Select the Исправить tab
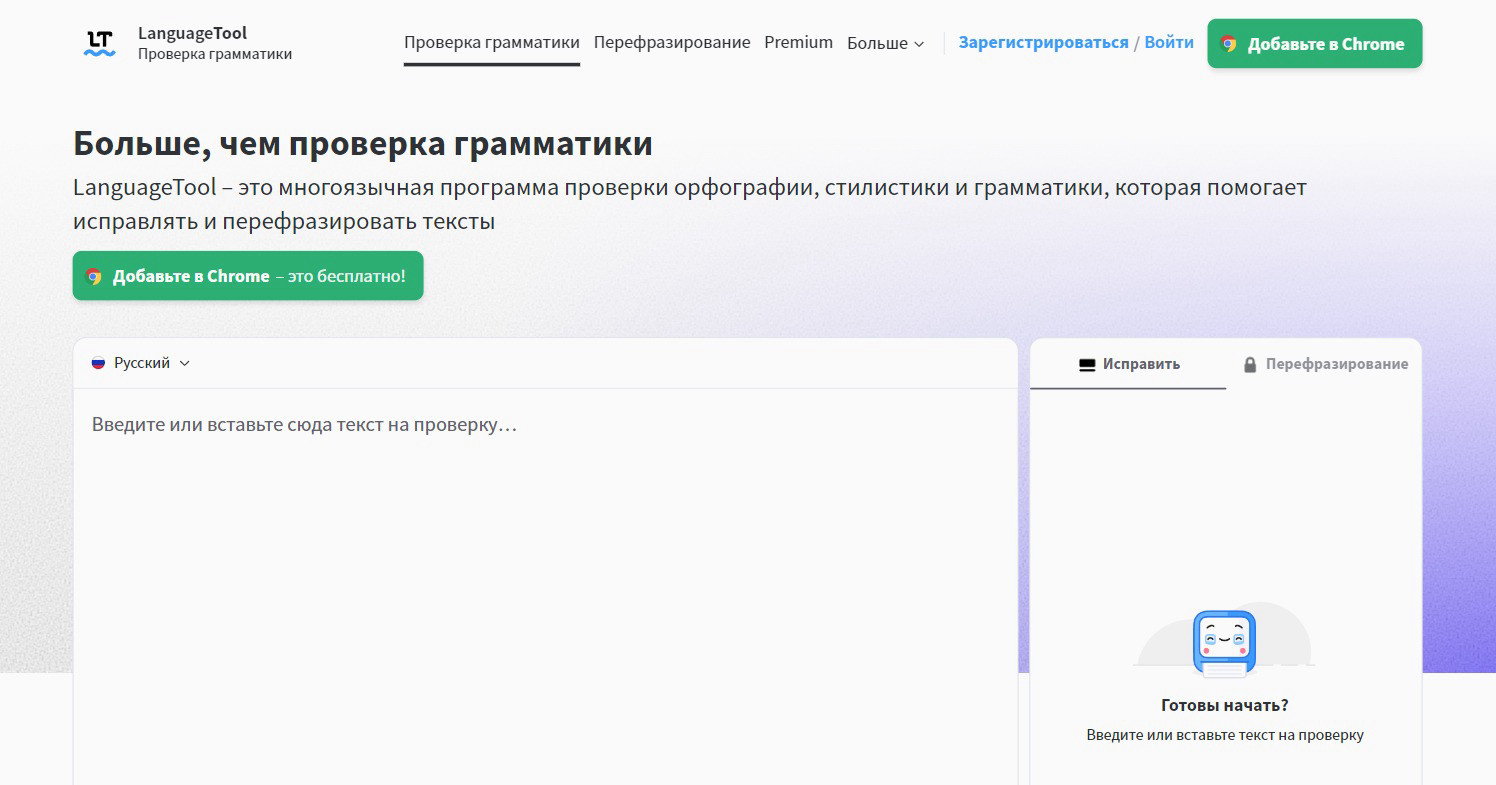Screen dimensions: 1496x785 tap(1128, 364)
